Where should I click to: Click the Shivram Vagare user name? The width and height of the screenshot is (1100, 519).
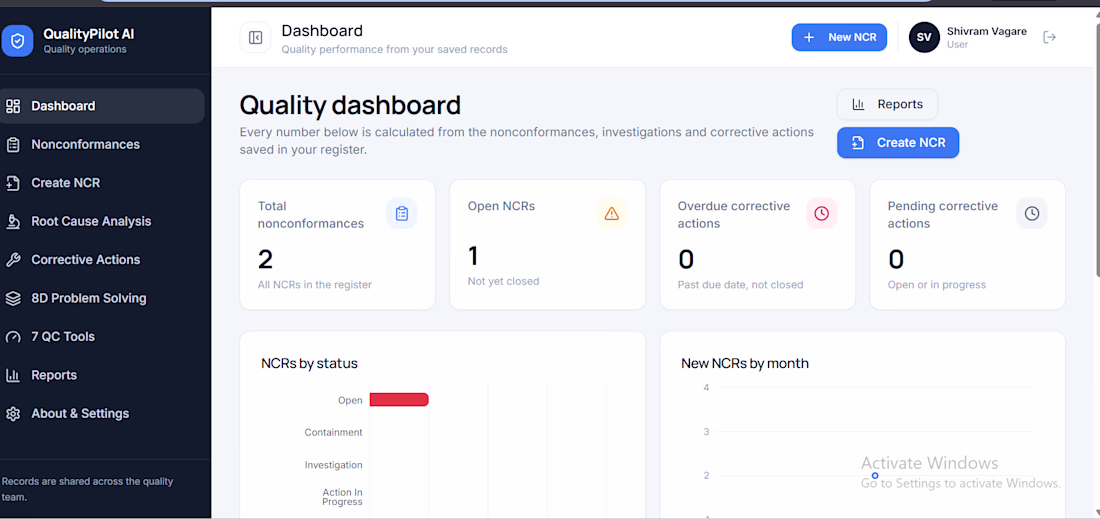986,32
